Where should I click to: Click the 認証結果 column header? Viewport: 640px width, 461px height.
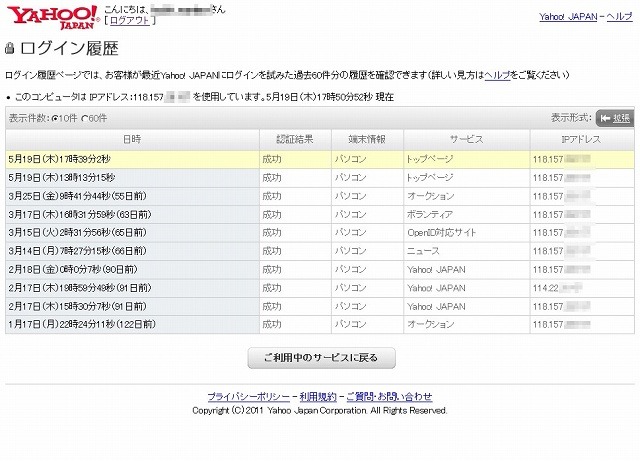[295, 140]
